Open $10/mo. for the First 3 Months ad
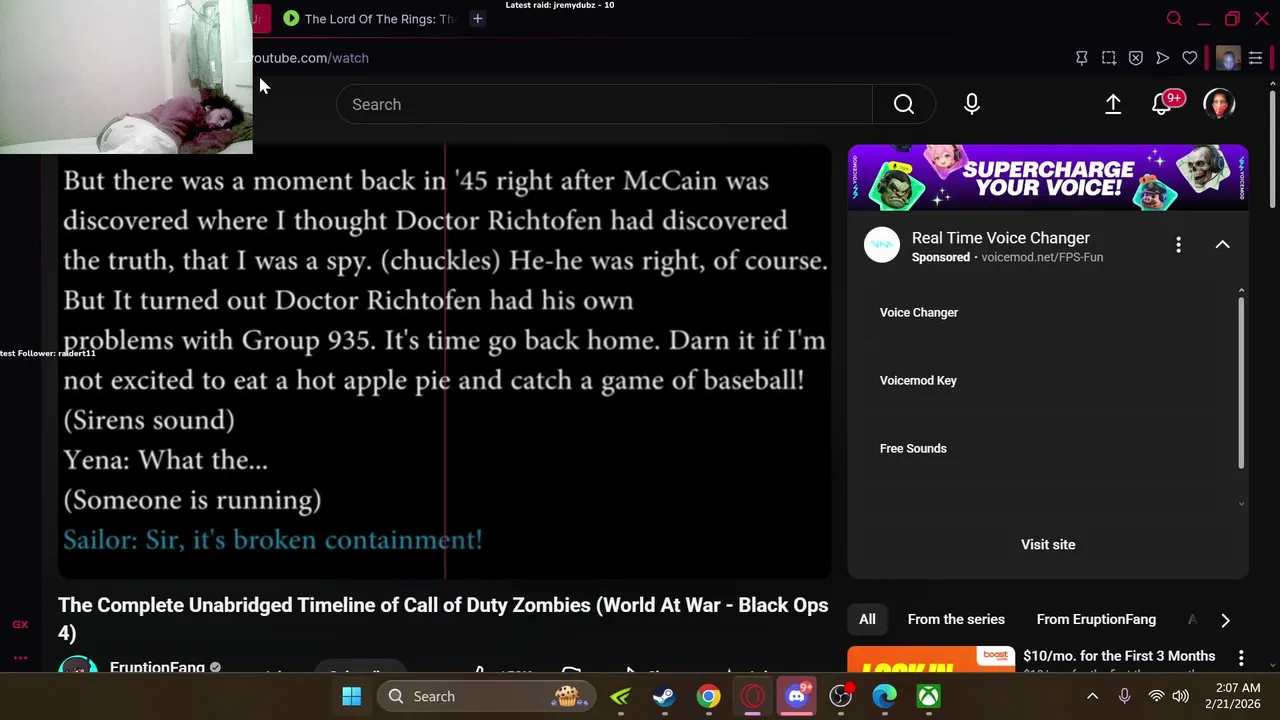Viewport: 1280px width, 720px height. pyautogui.click(x=1119, y=656)
